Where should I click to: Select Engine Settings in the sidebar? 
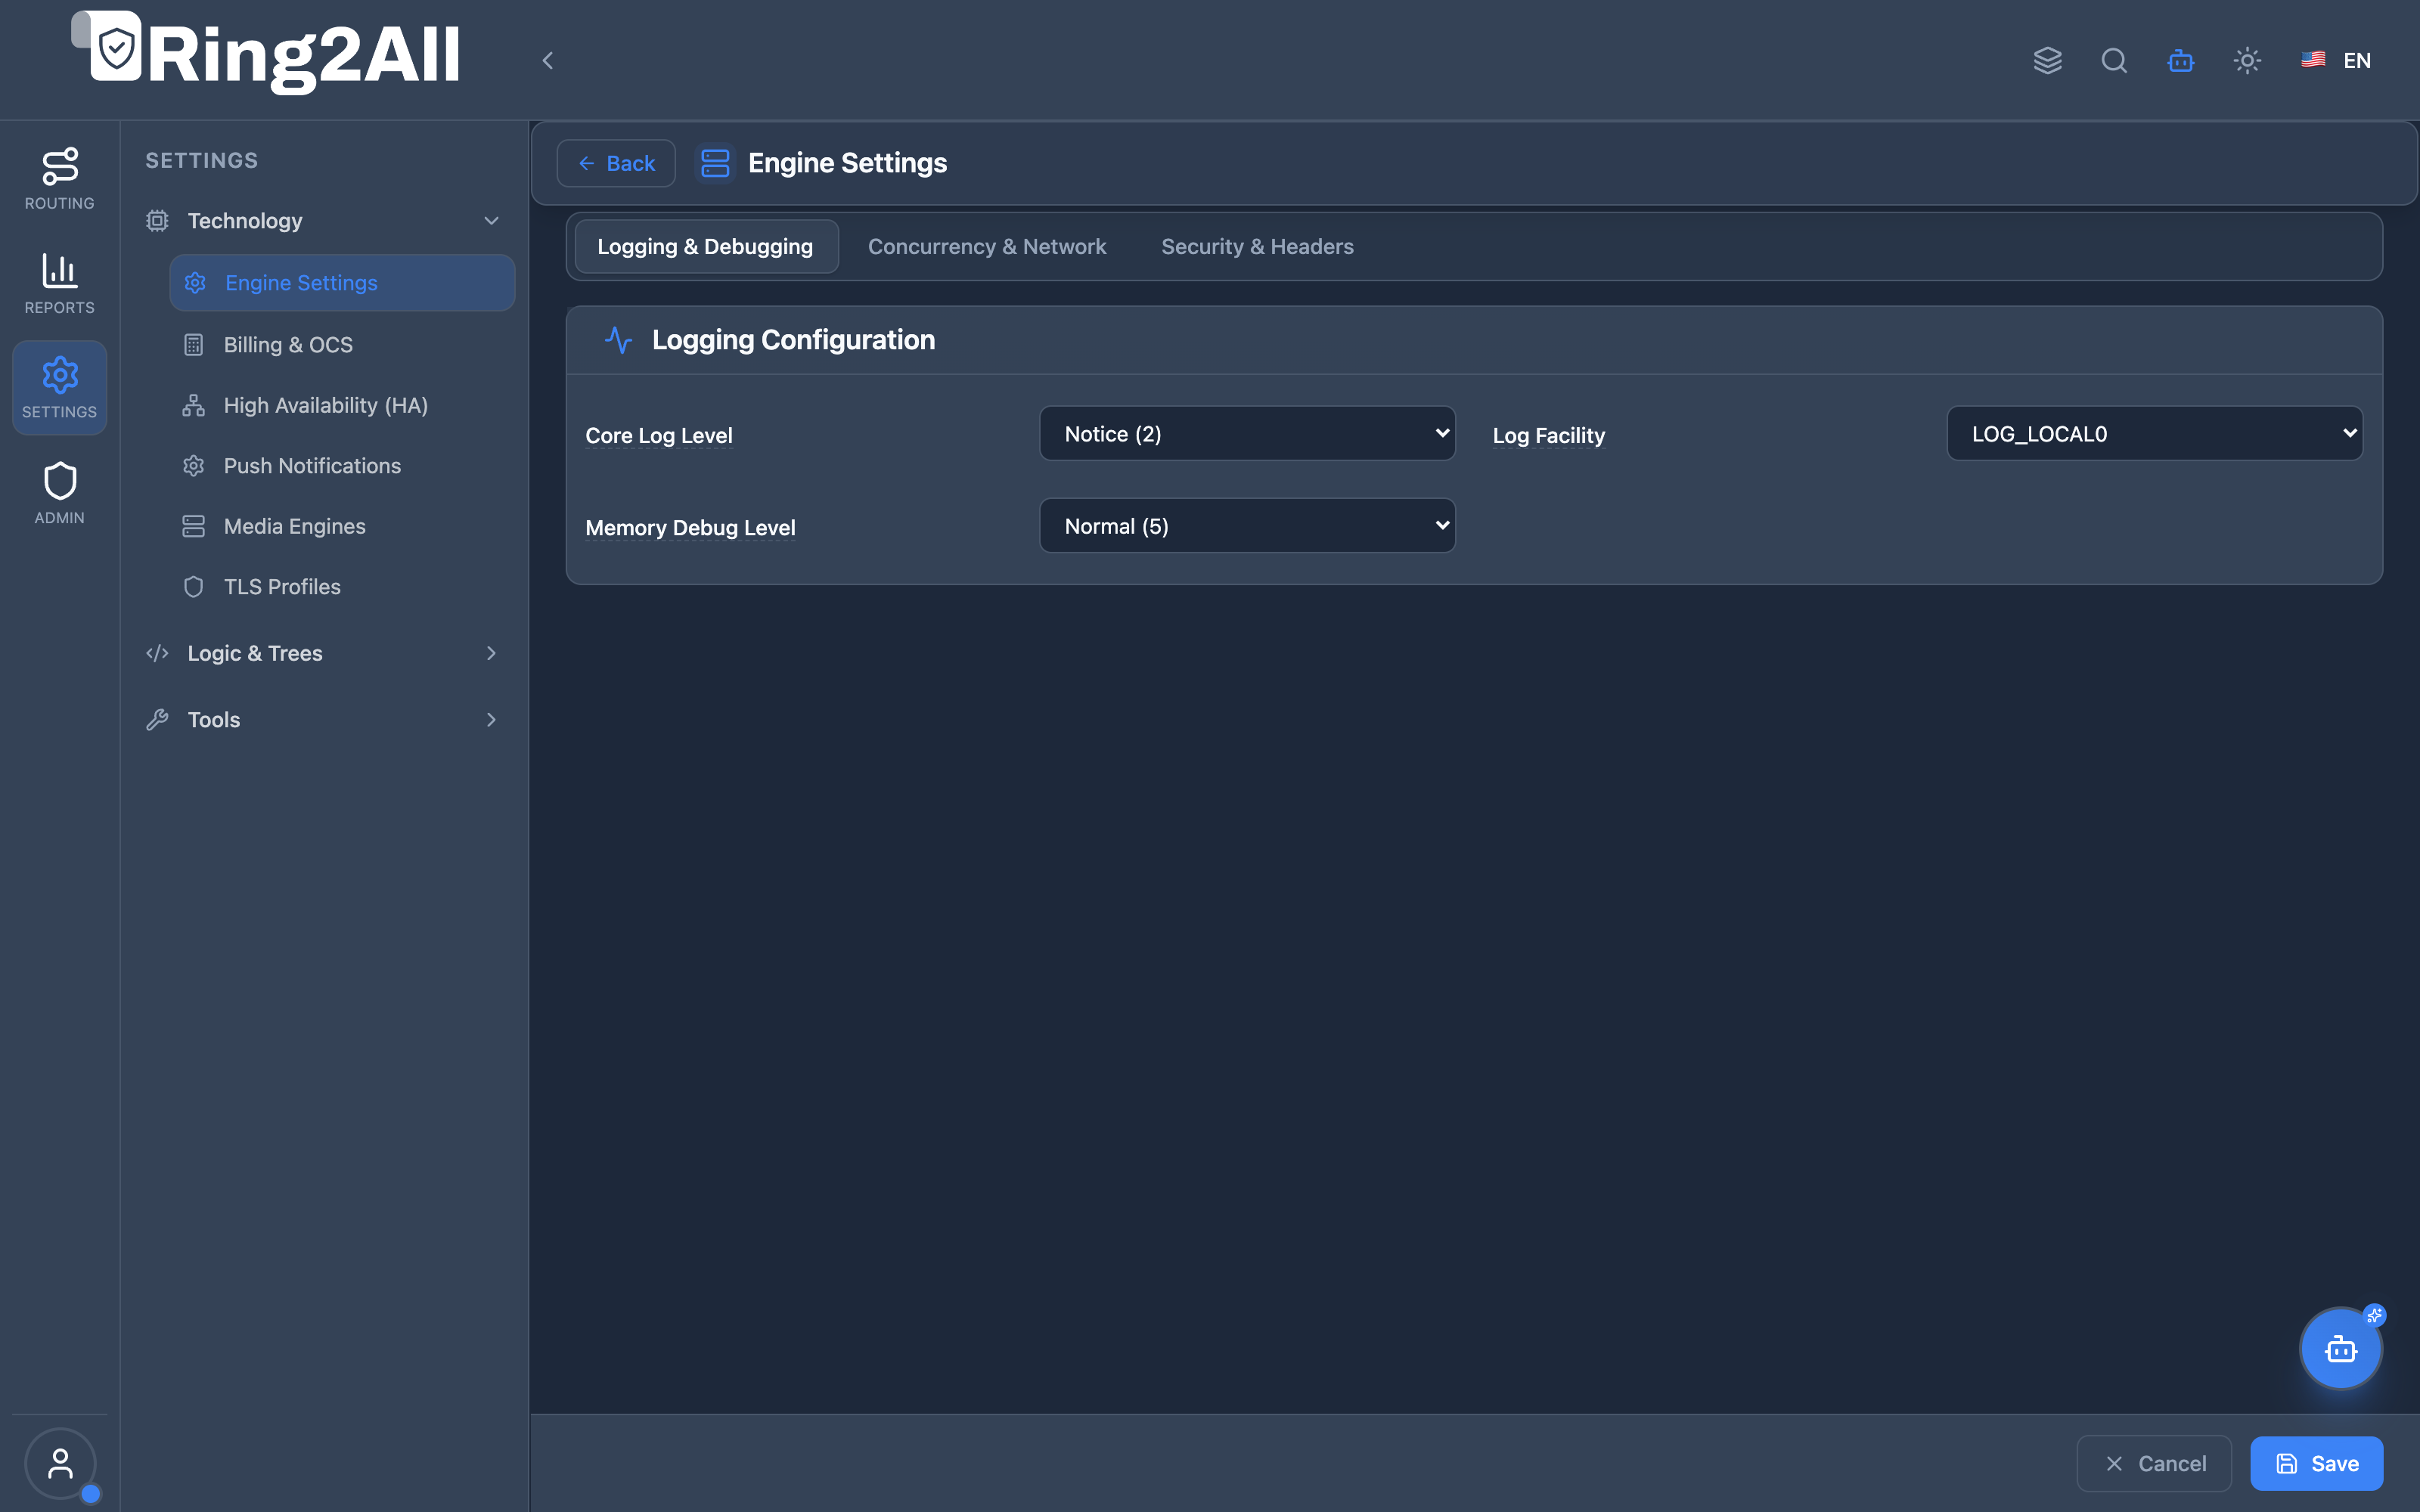coord(343,283)
